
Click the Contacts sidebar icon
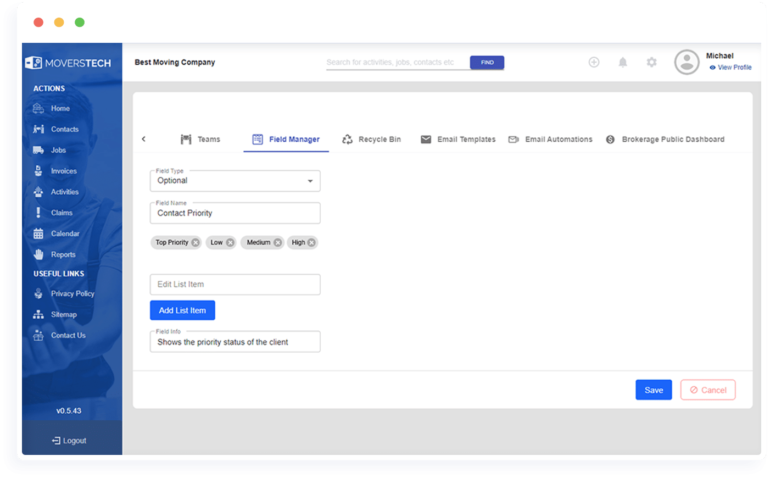[38, 129]
